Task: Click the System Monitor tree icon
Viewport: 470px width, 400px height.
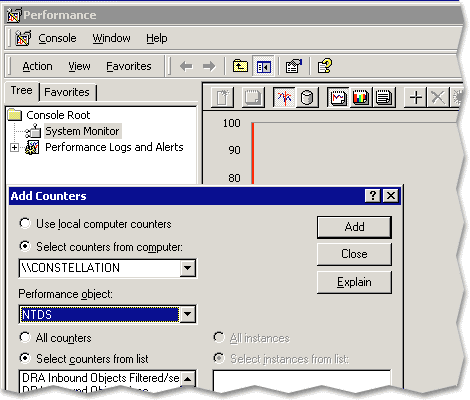Action: pos(33,131)
